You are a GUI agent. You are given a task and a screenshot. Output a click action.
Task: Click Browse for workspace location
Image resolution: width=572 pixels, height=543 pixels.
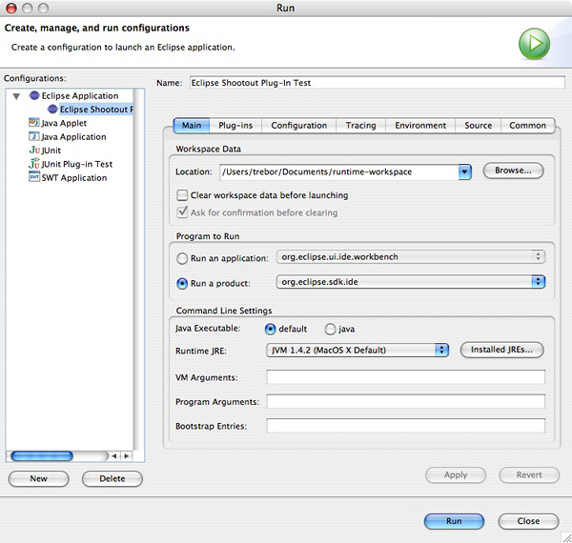(513, 171)
